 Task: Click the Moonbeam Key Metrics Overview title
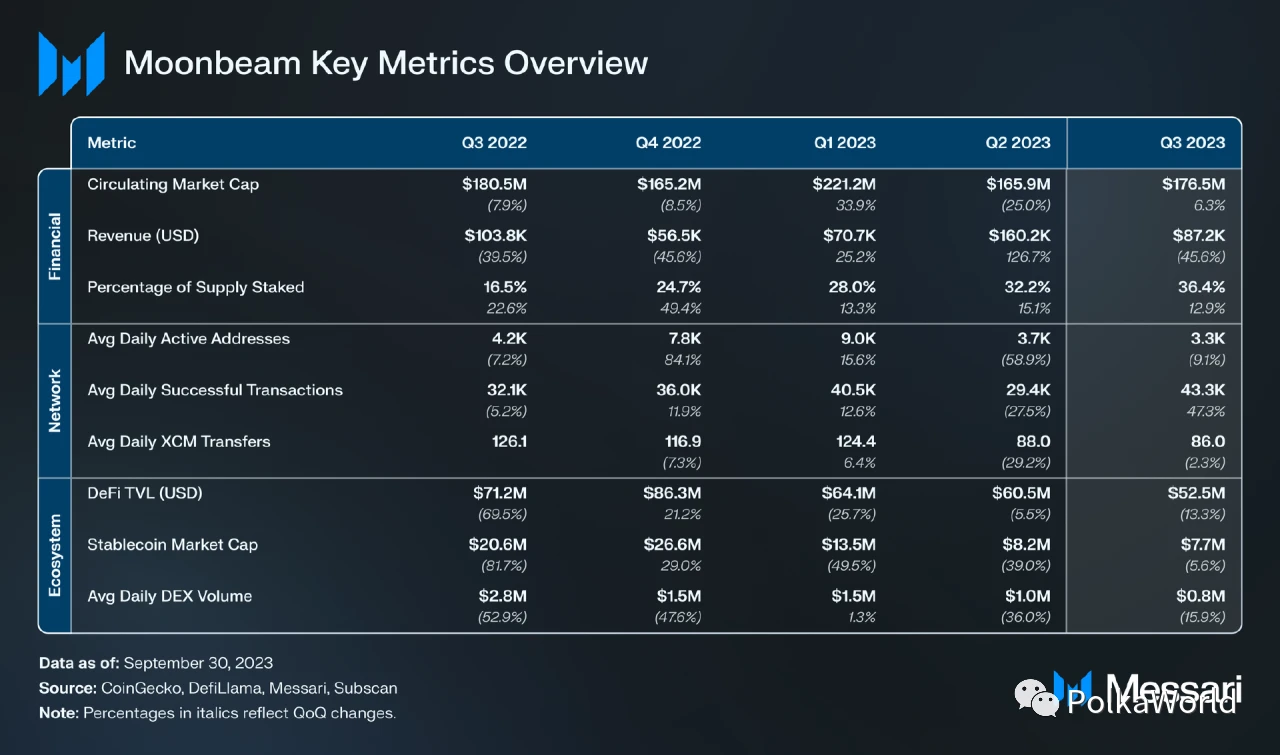click(386, 63)
